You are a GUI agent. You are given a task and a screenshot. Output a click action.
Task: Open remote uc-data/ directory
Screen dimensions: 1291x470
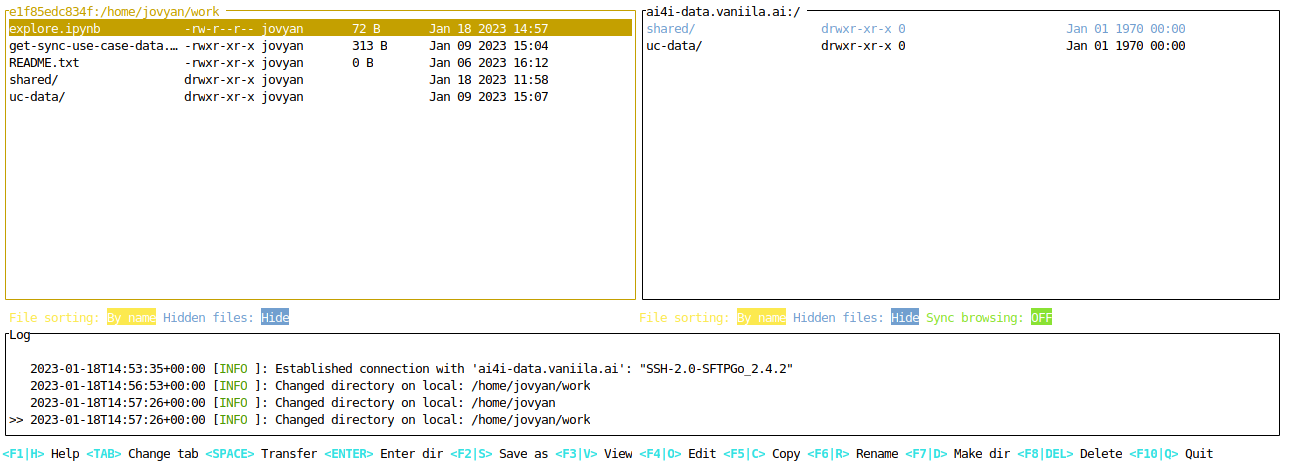[674, 46]
